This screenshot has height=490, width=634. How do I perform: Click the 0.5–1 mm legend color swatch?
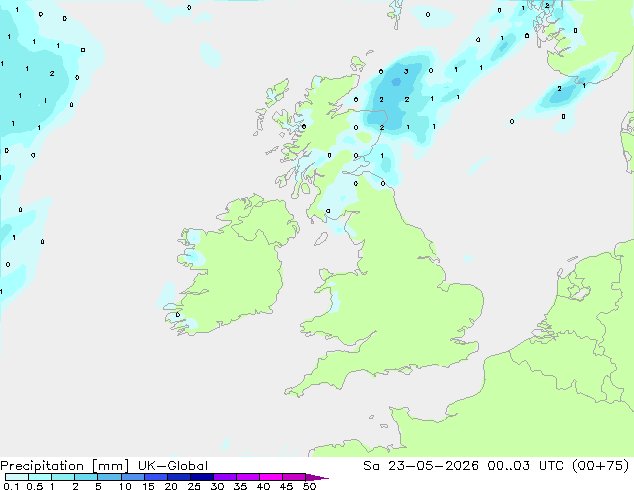pyautogui.click(x=40, y=477)
